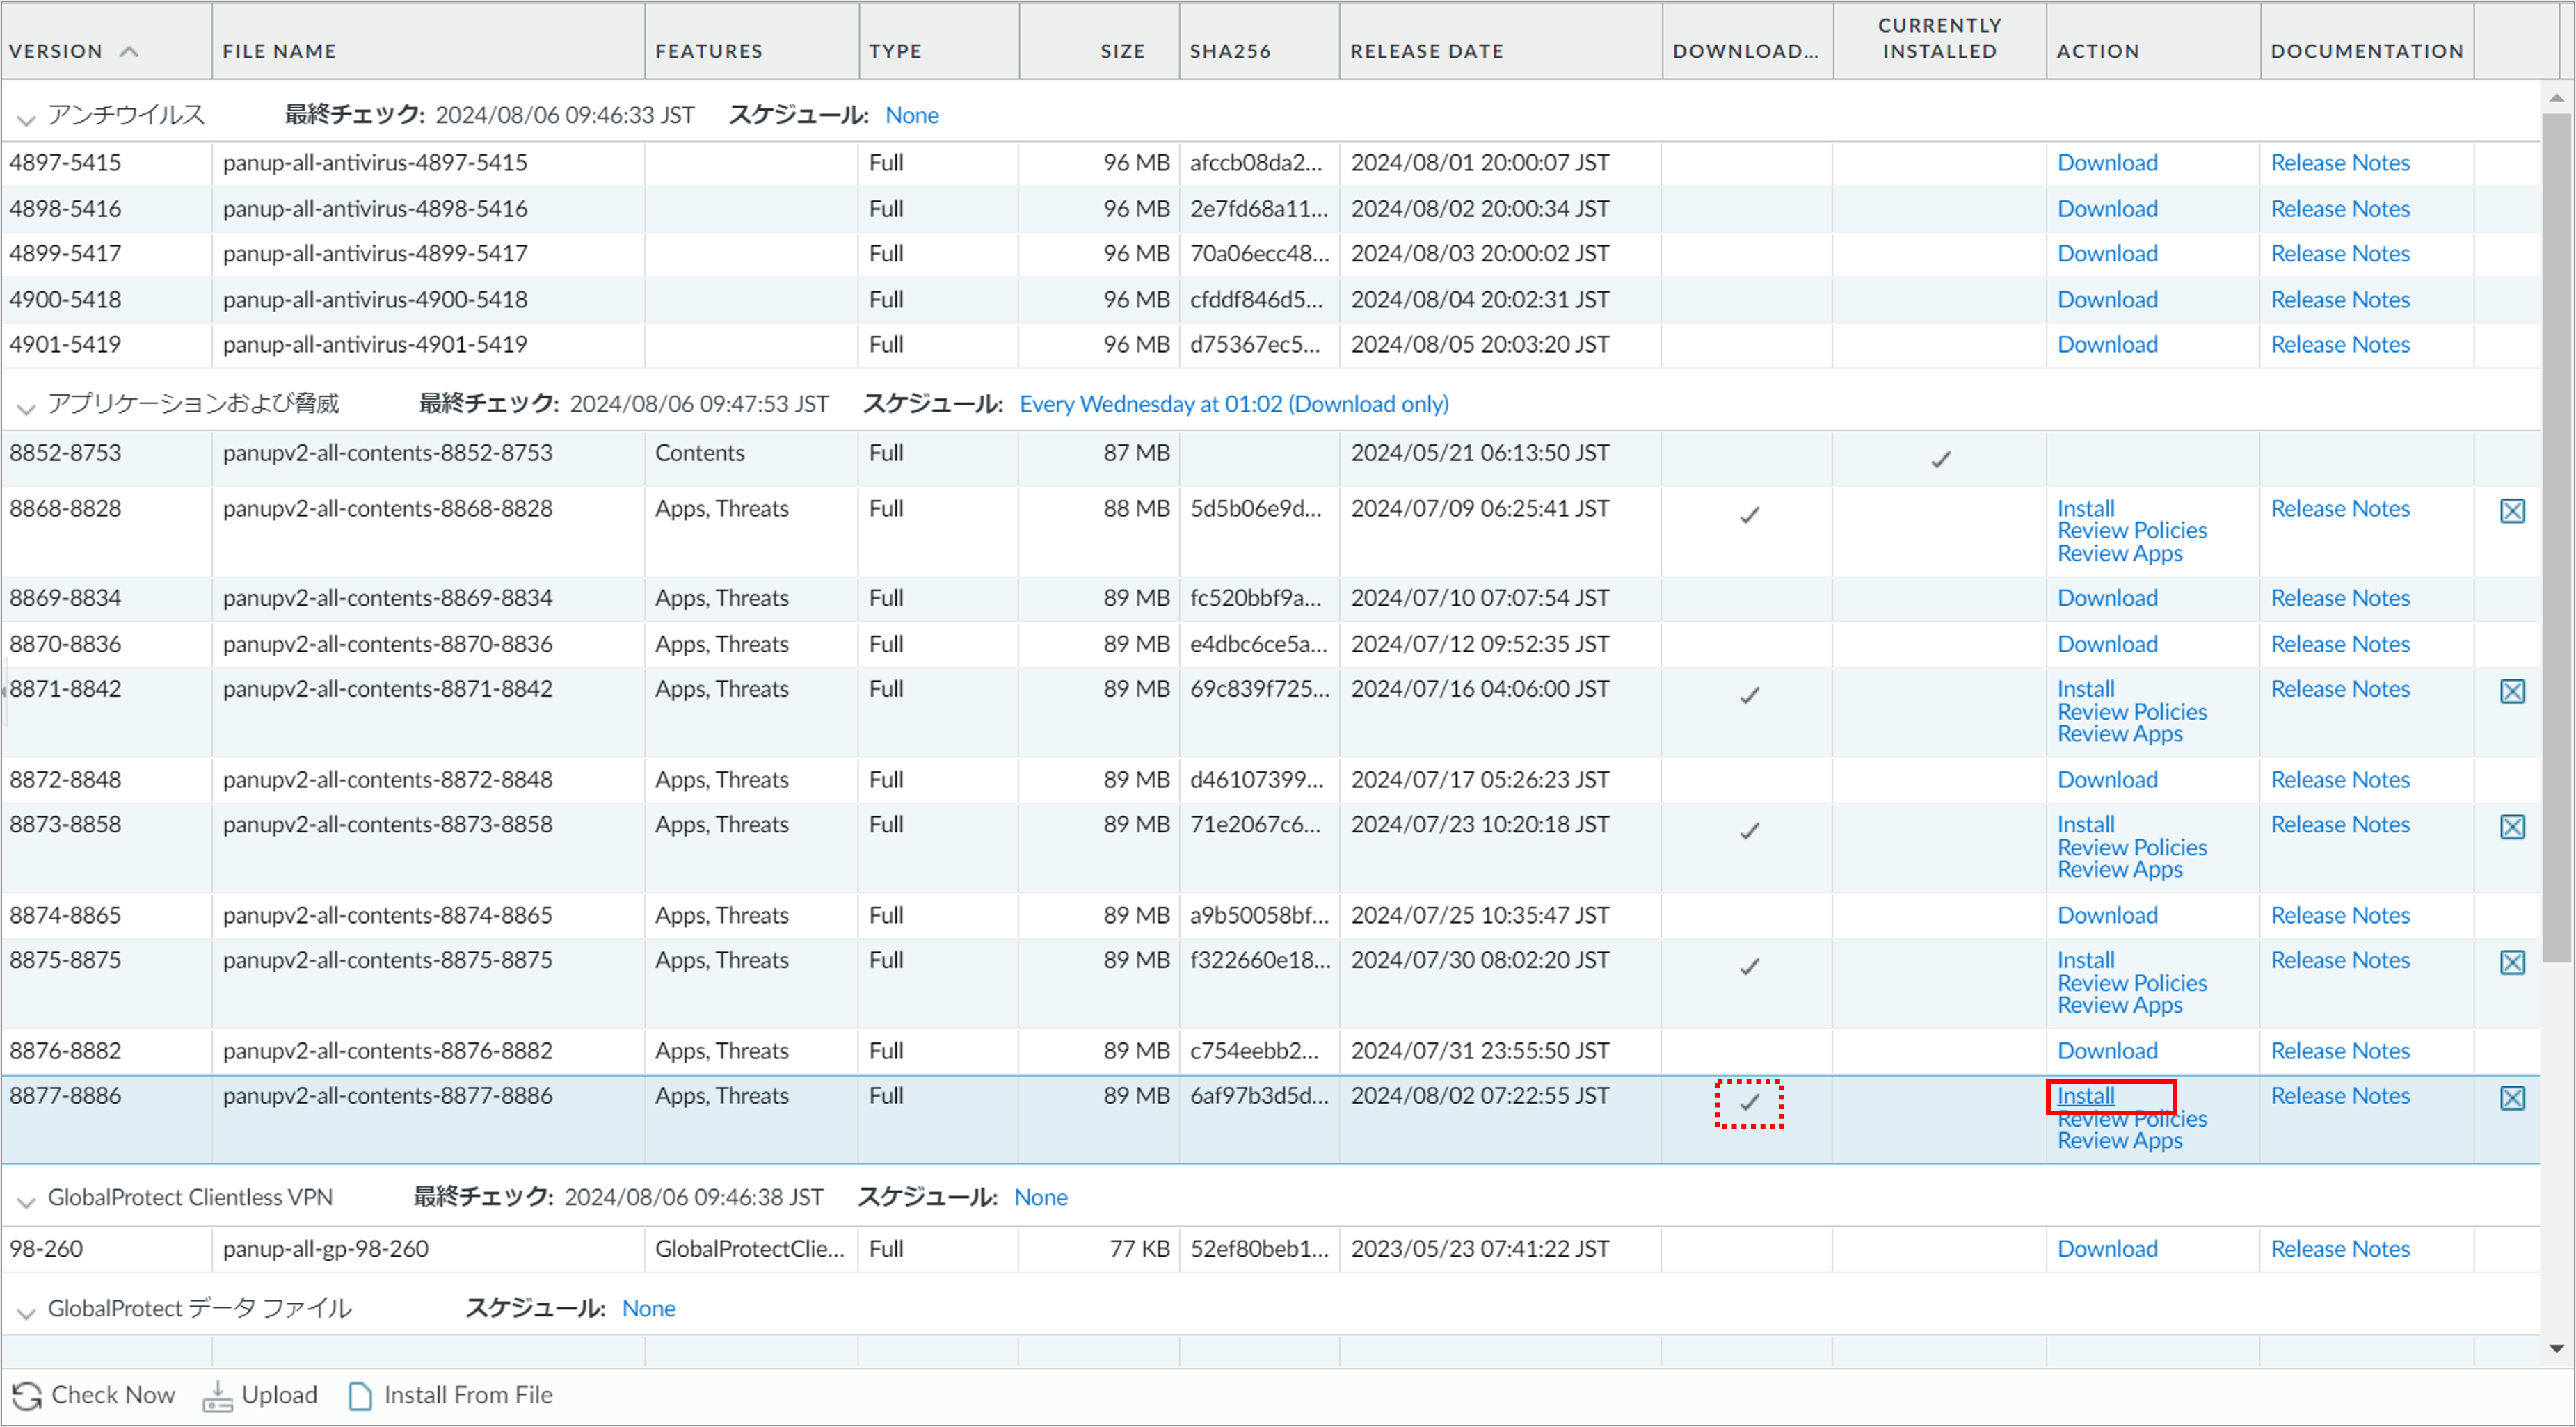This screenshot has height=1427, width=2576.
Task: Select row panupv2-all-contents-8852-8753
Action: [1270, 459]
